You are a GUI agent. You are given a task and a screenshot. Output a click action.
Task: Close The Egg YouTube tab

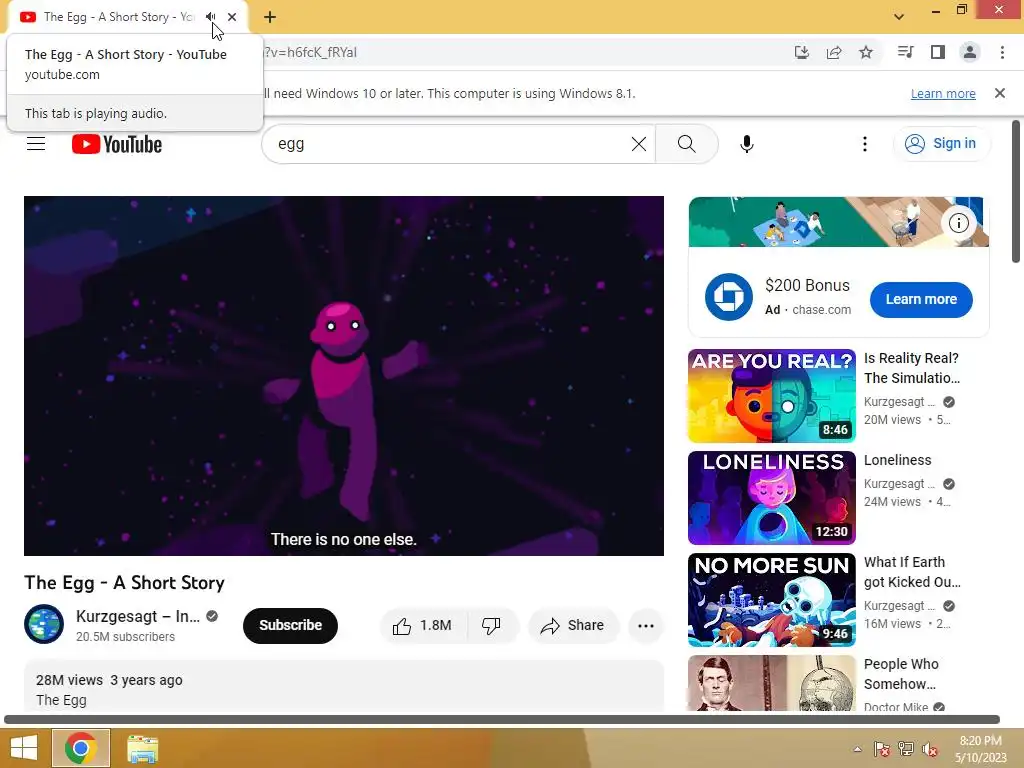[232, 17]
